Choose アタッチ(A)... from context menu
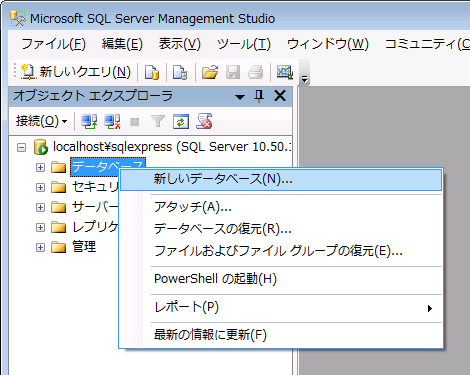Screen dimensions: 470x375 click(281, 207)
